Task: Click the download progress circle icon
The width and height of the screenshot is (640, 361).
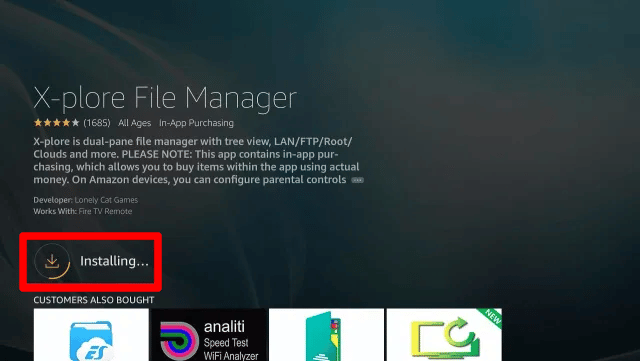Action: (52, 261)
